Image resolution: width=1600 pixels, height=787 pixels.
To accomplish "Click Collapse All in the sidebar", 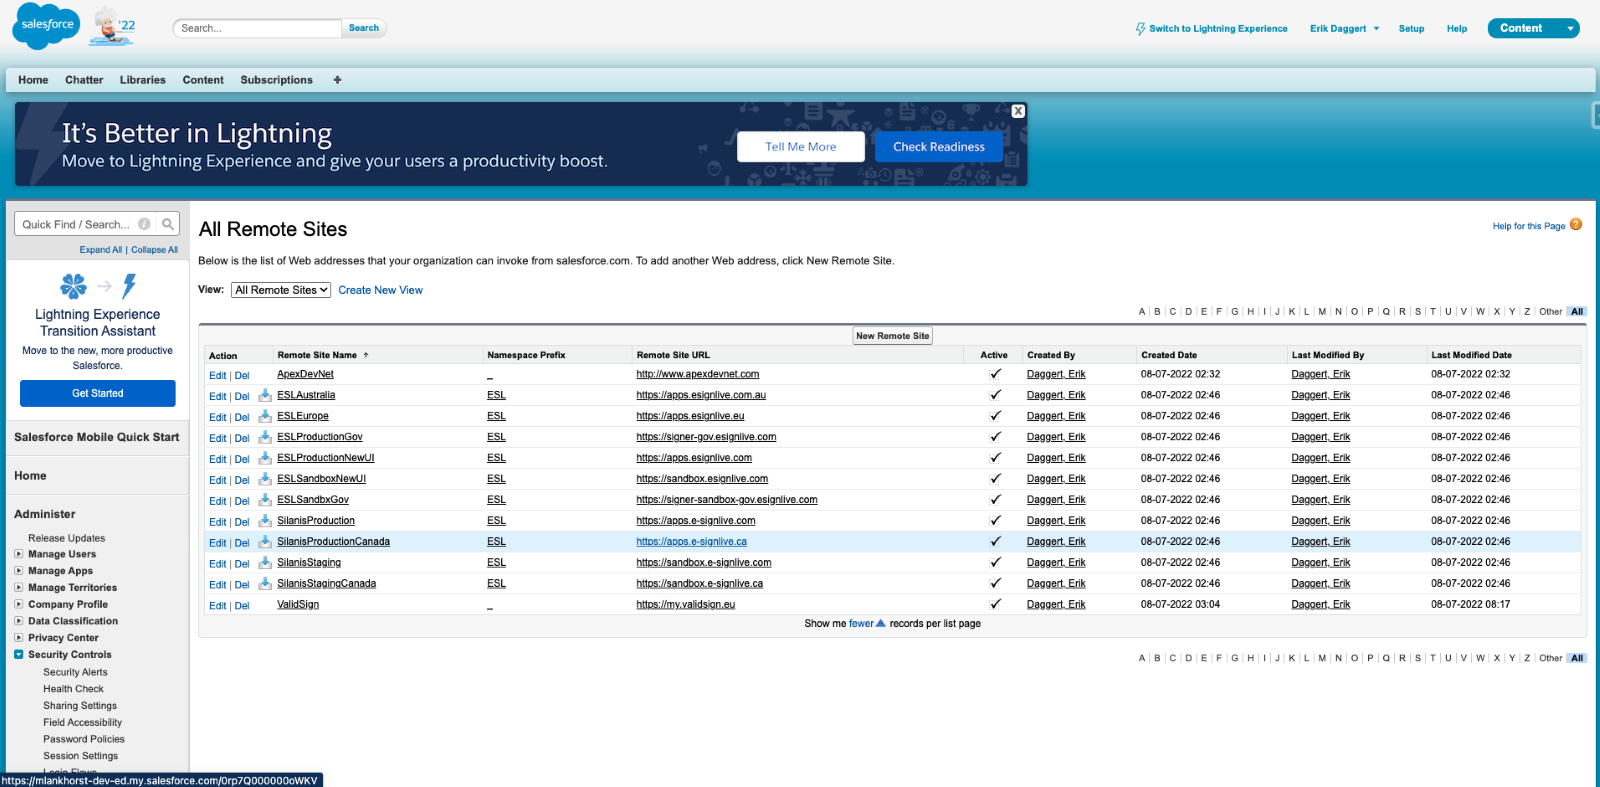I will (154, 250).
